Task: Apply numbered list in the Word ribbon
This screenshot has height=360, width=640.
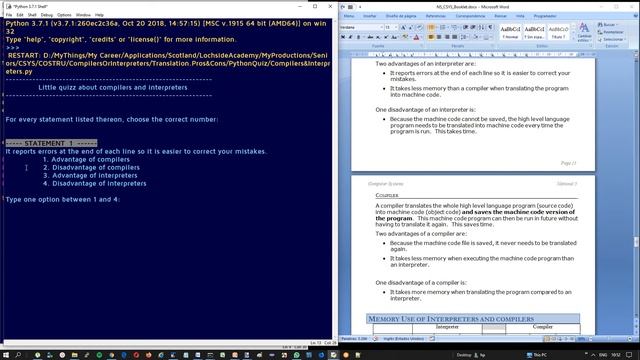Action: (442, 27)
